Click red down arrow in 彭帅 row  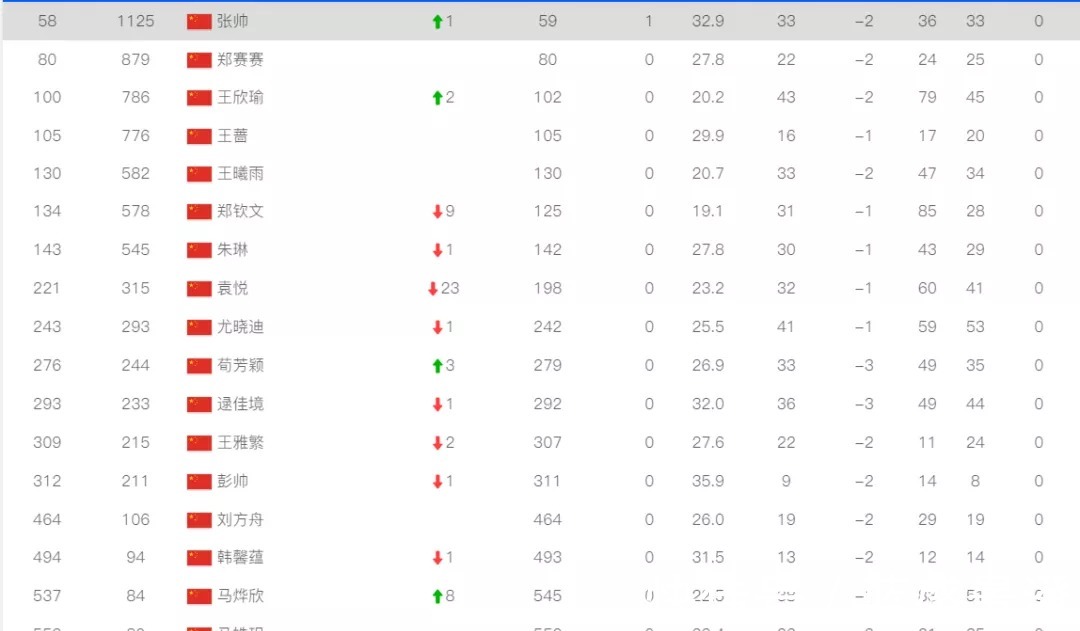[x=437, y=482]
